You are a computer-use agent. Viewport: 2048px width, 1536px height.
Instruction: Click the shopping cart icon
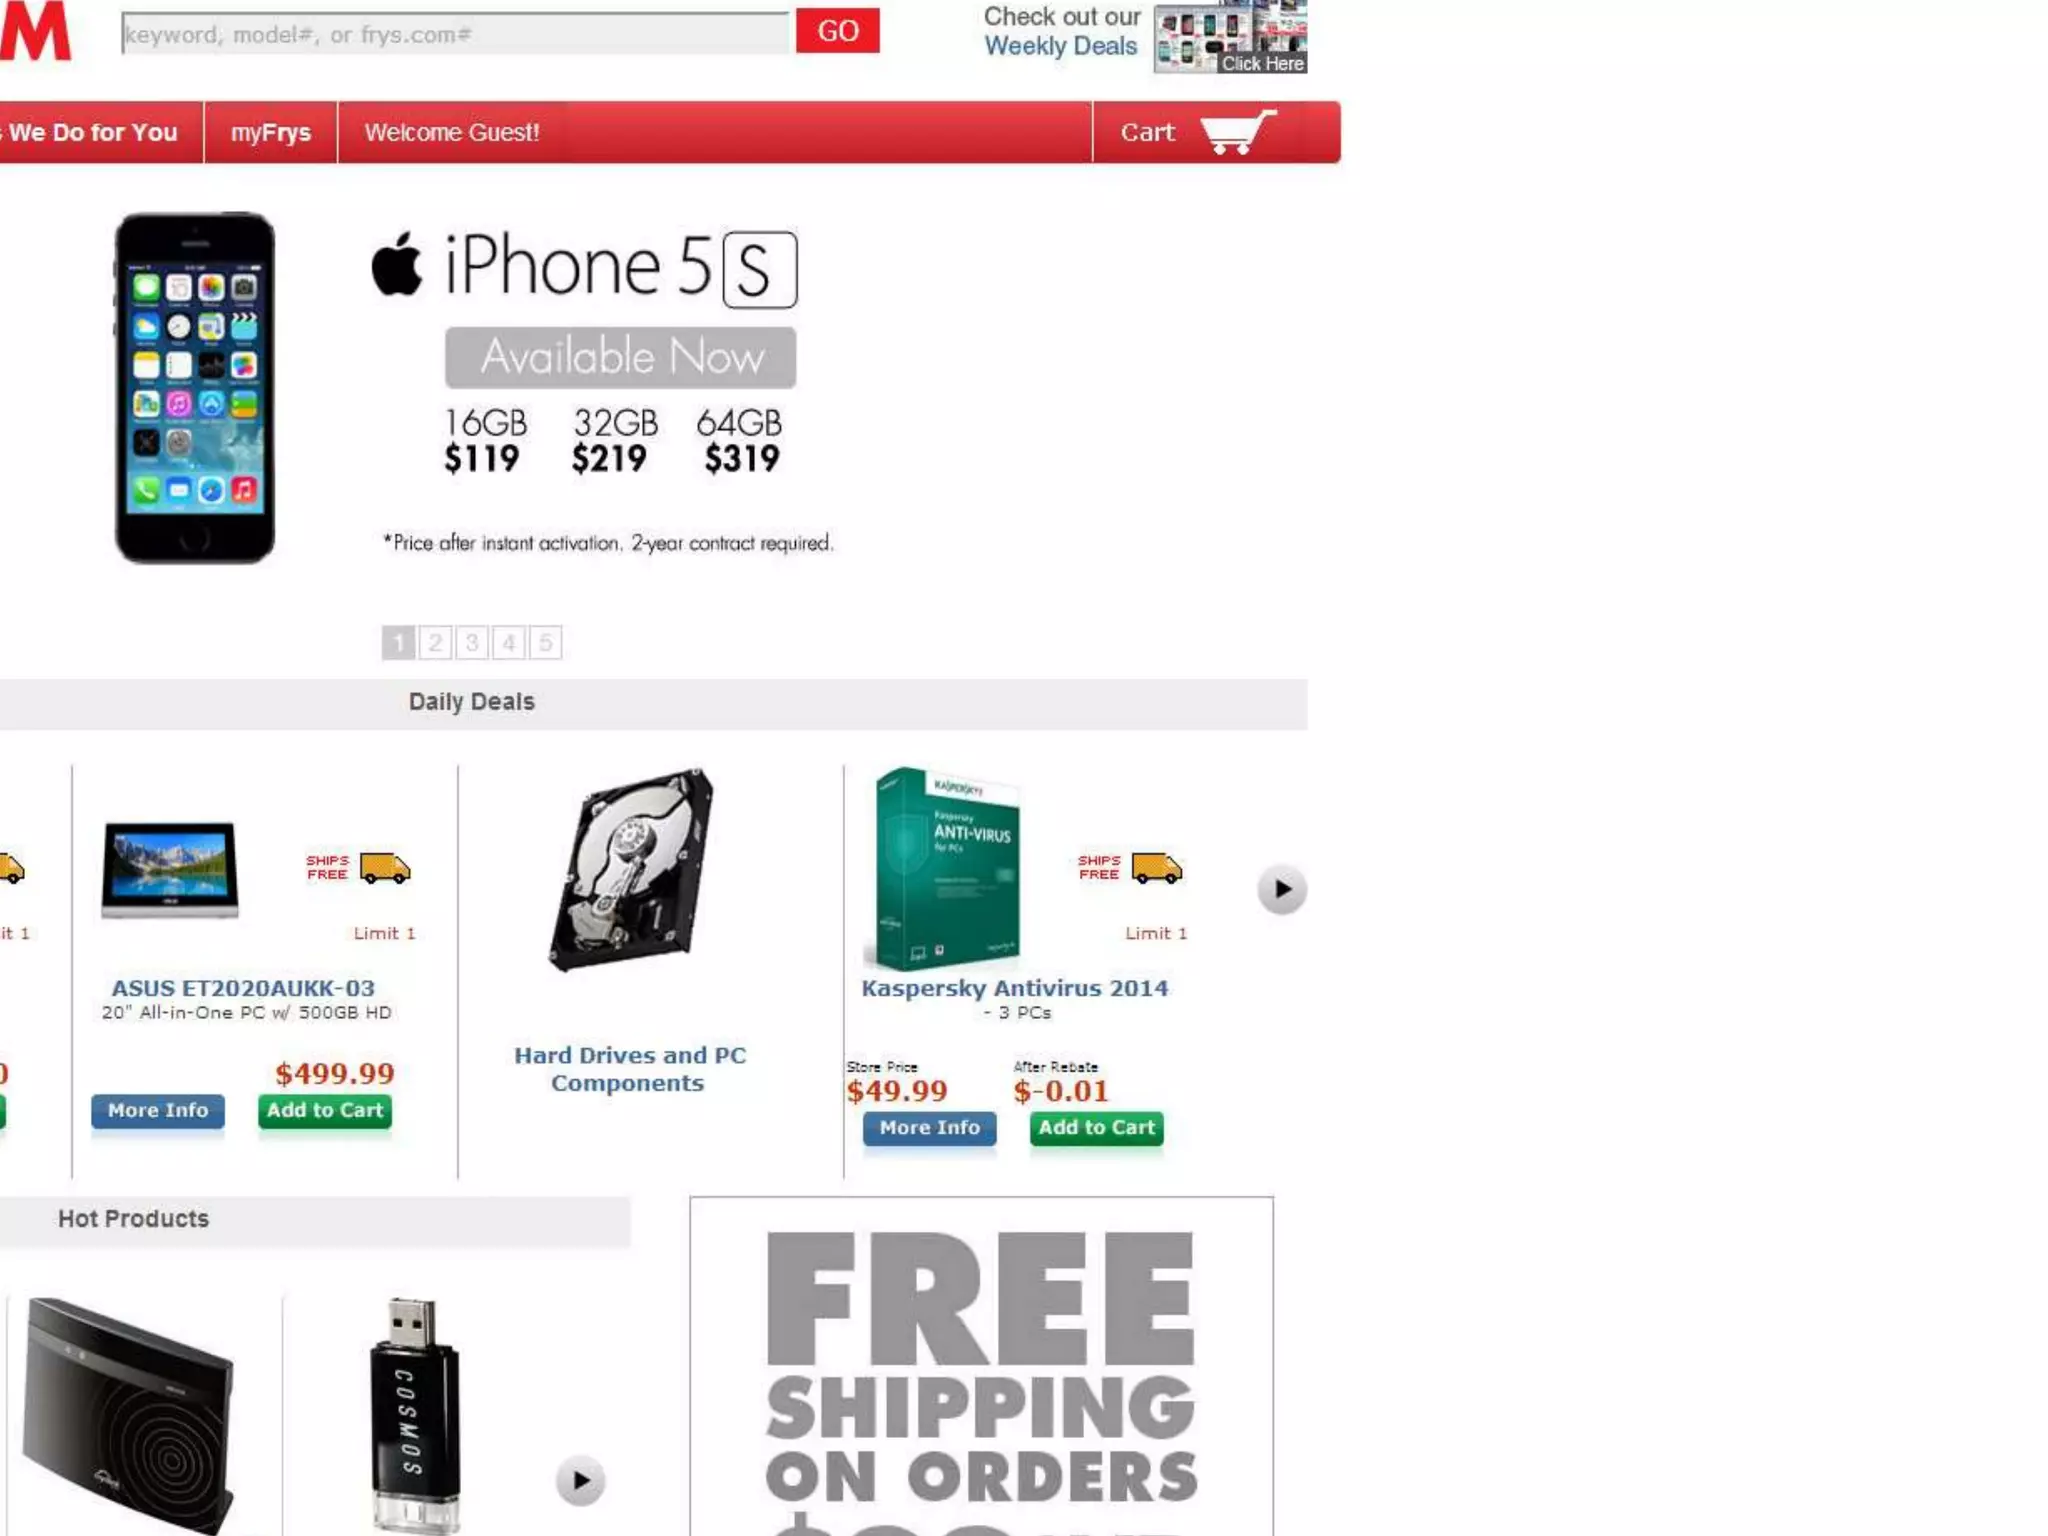click(x=1238, y=133)
